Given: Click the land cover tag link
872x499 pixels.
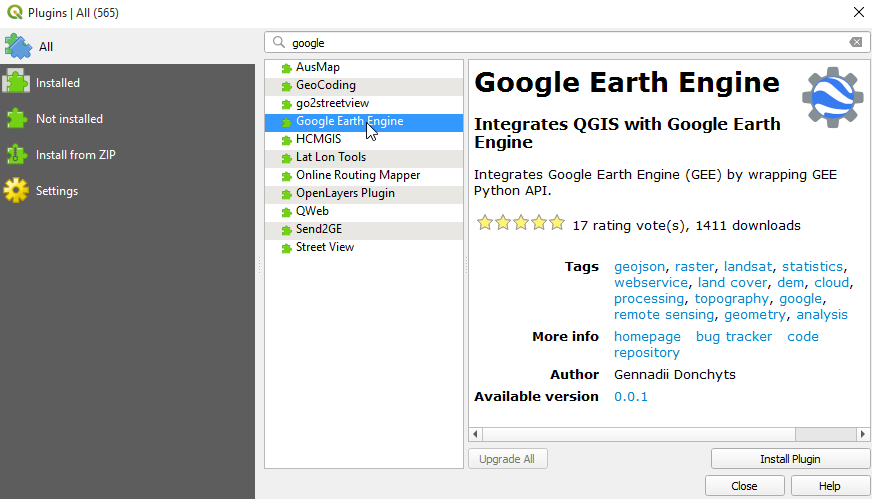Looking at the screenshot, I should [732, 283].
